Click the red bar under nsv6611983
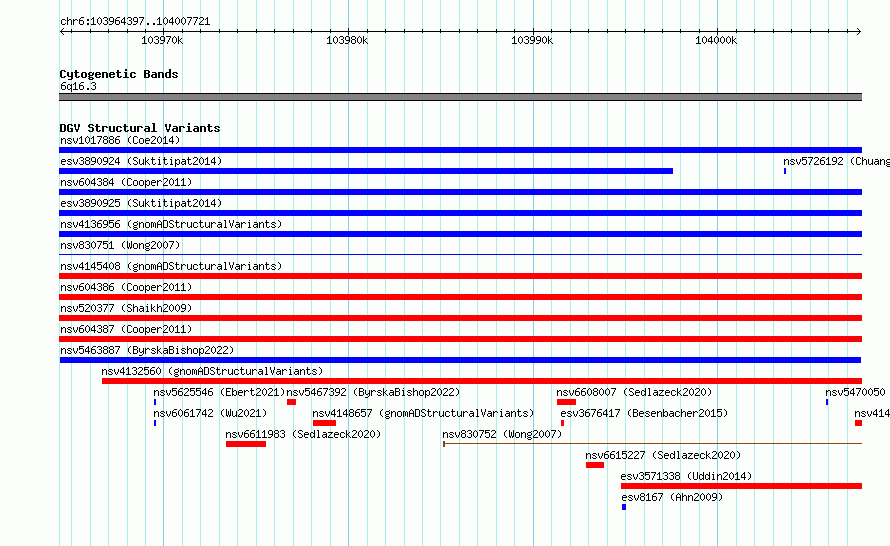The width and height of the screenshot is (890, 546). 246,444
